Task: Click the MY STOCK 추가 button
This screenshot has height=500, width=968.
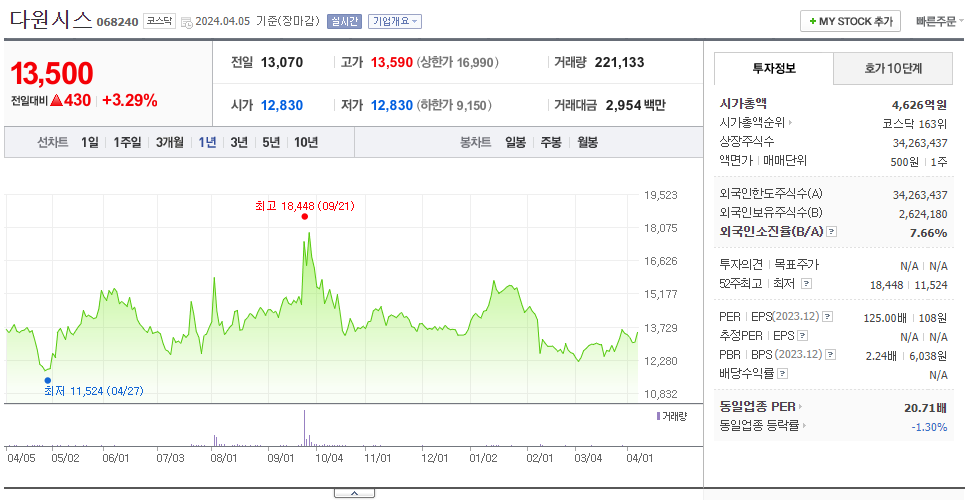Action: point(850,21)
